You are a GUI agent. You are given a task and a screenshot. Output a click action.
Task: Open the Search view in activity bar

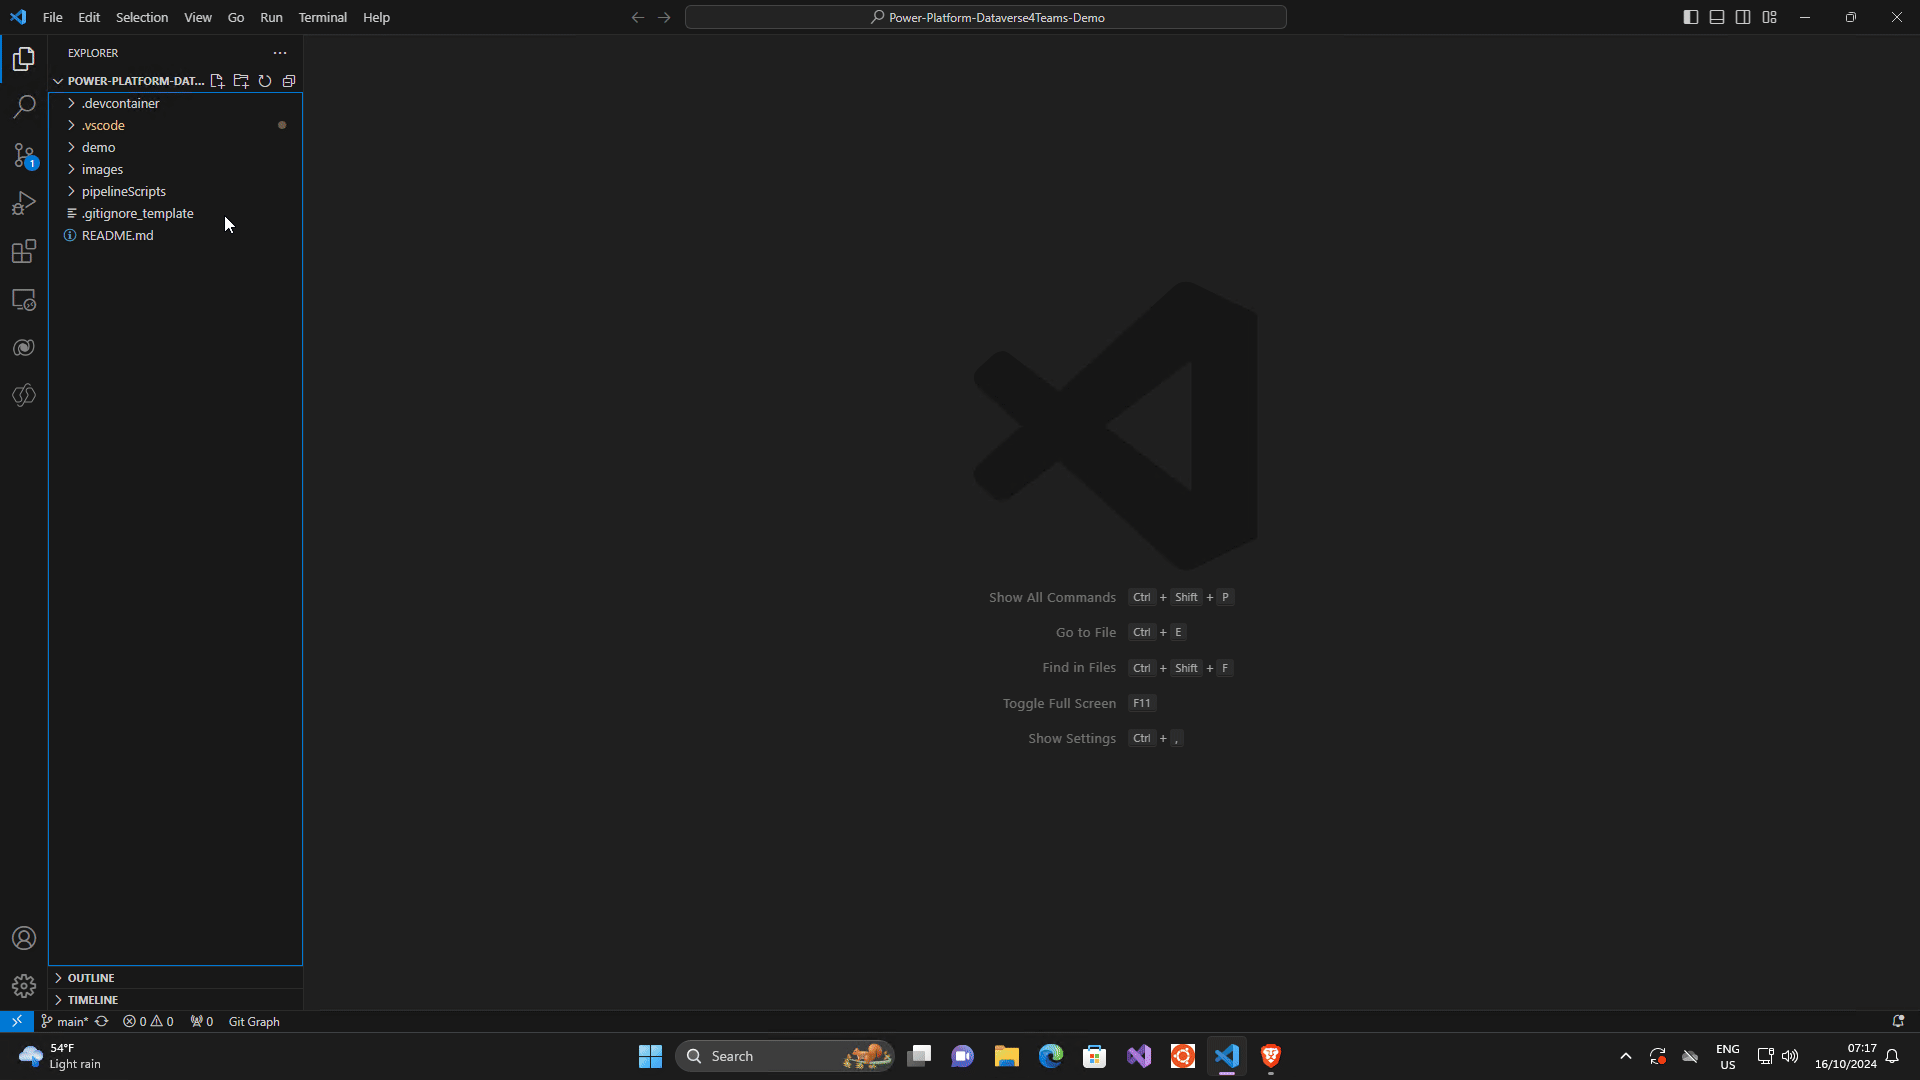tap(24, 106)
